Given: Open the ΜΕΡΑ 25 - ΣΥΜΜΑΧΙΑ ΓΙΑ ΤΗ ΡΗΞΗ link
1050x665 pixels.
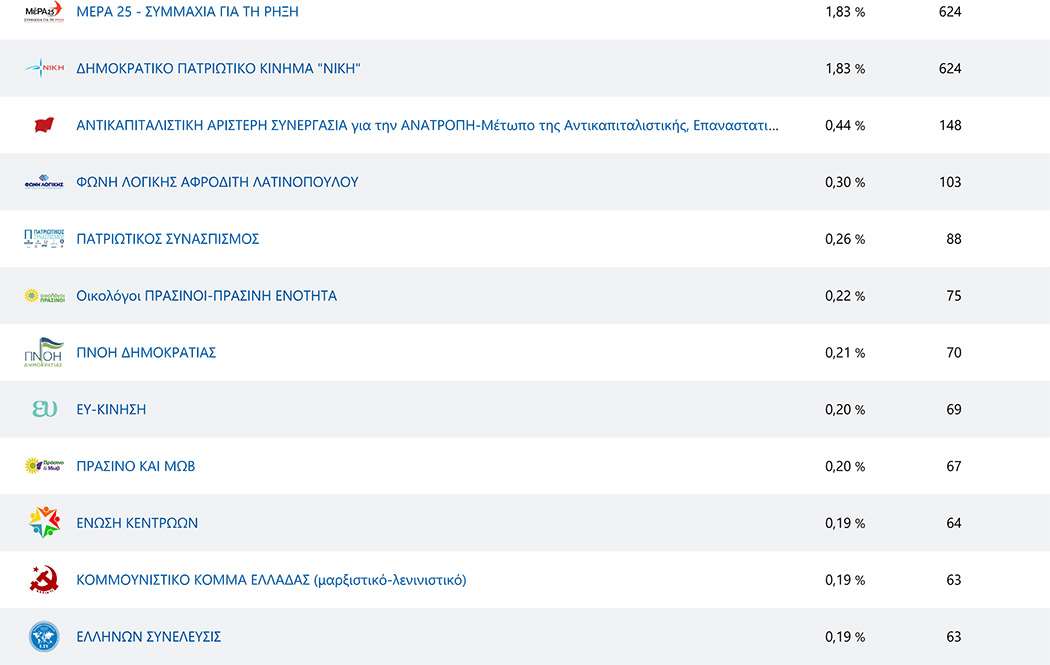Looking at the screenshot, I should (188, 11).
